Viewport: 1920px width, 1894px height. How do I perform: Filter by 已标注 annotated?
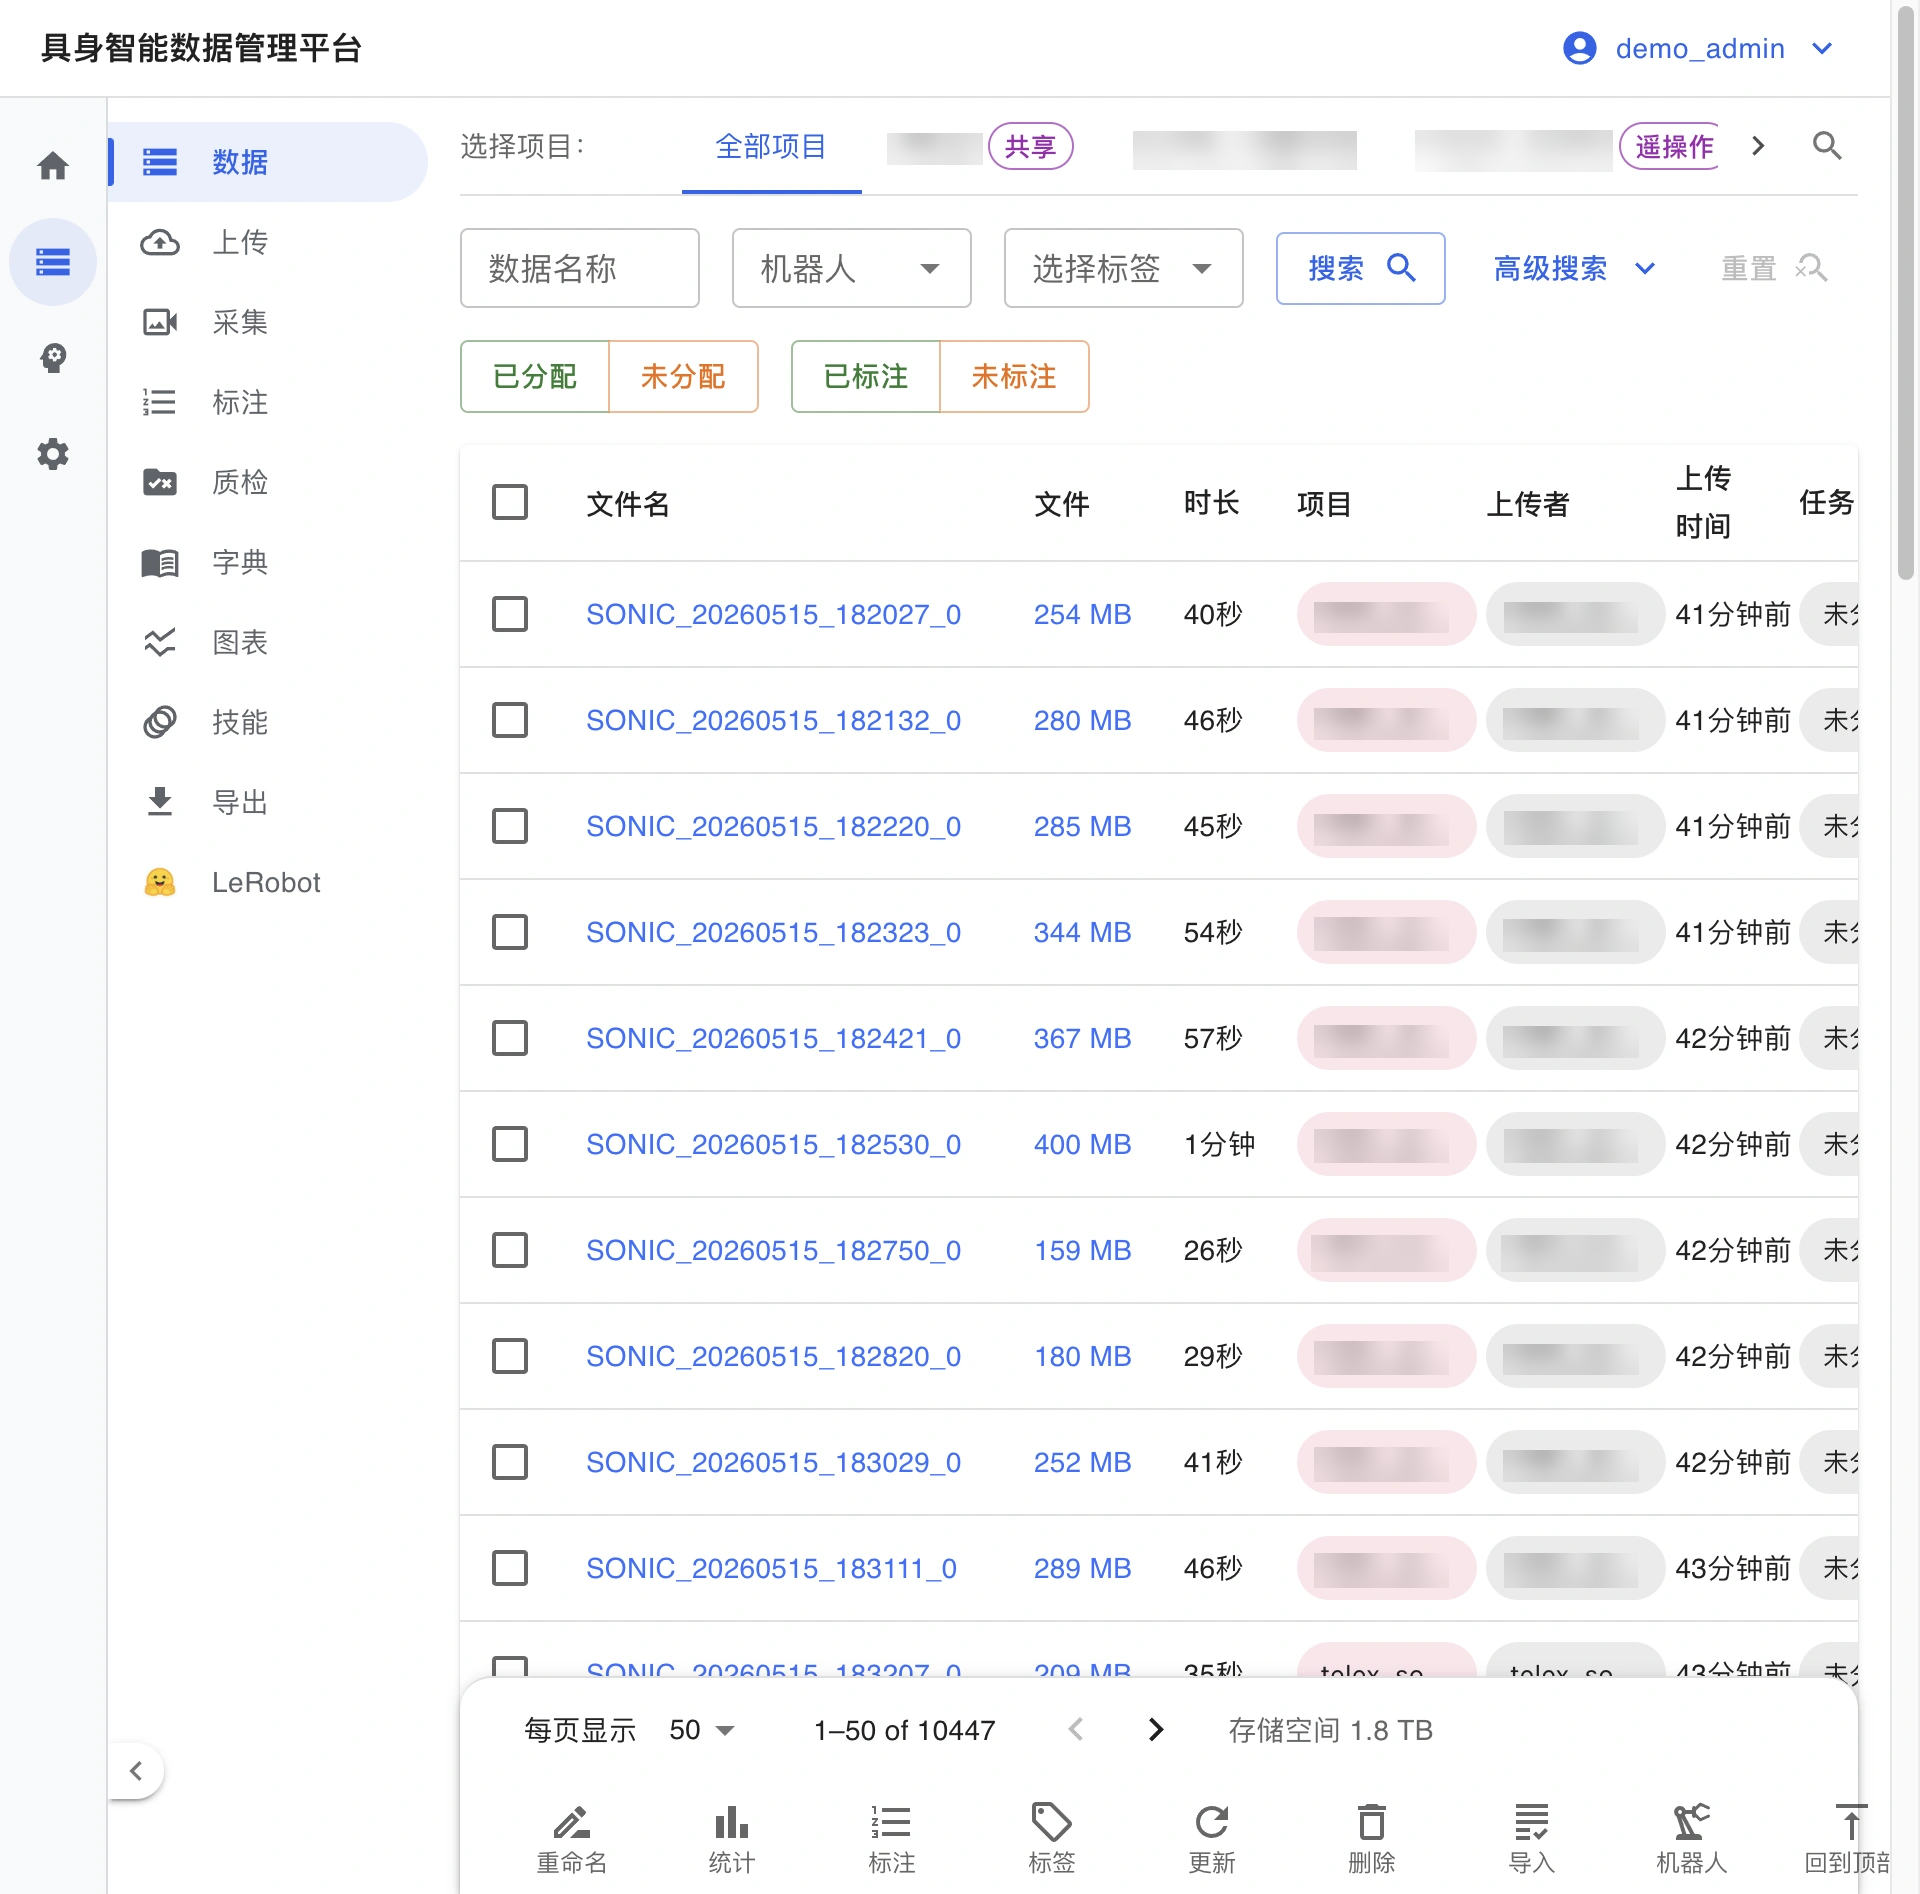[866, 376]
